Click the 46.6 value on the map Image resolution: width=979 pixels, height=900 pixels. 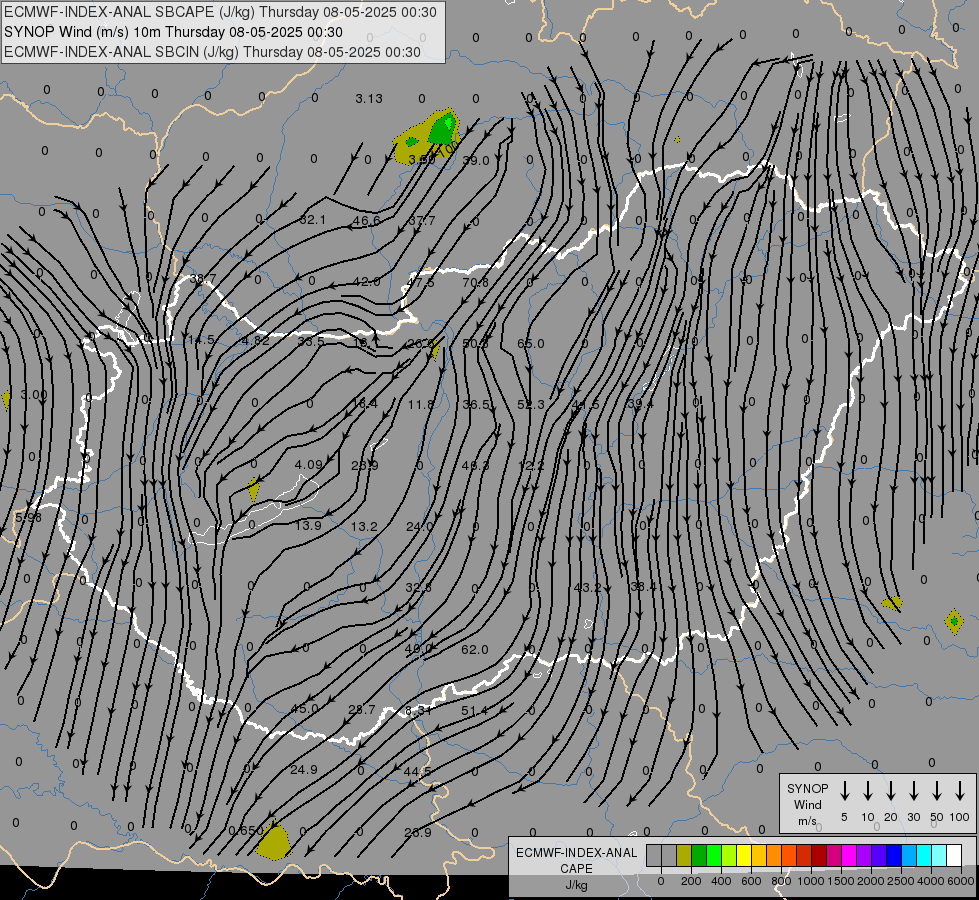pyautogui.click(x=367, y=220)
